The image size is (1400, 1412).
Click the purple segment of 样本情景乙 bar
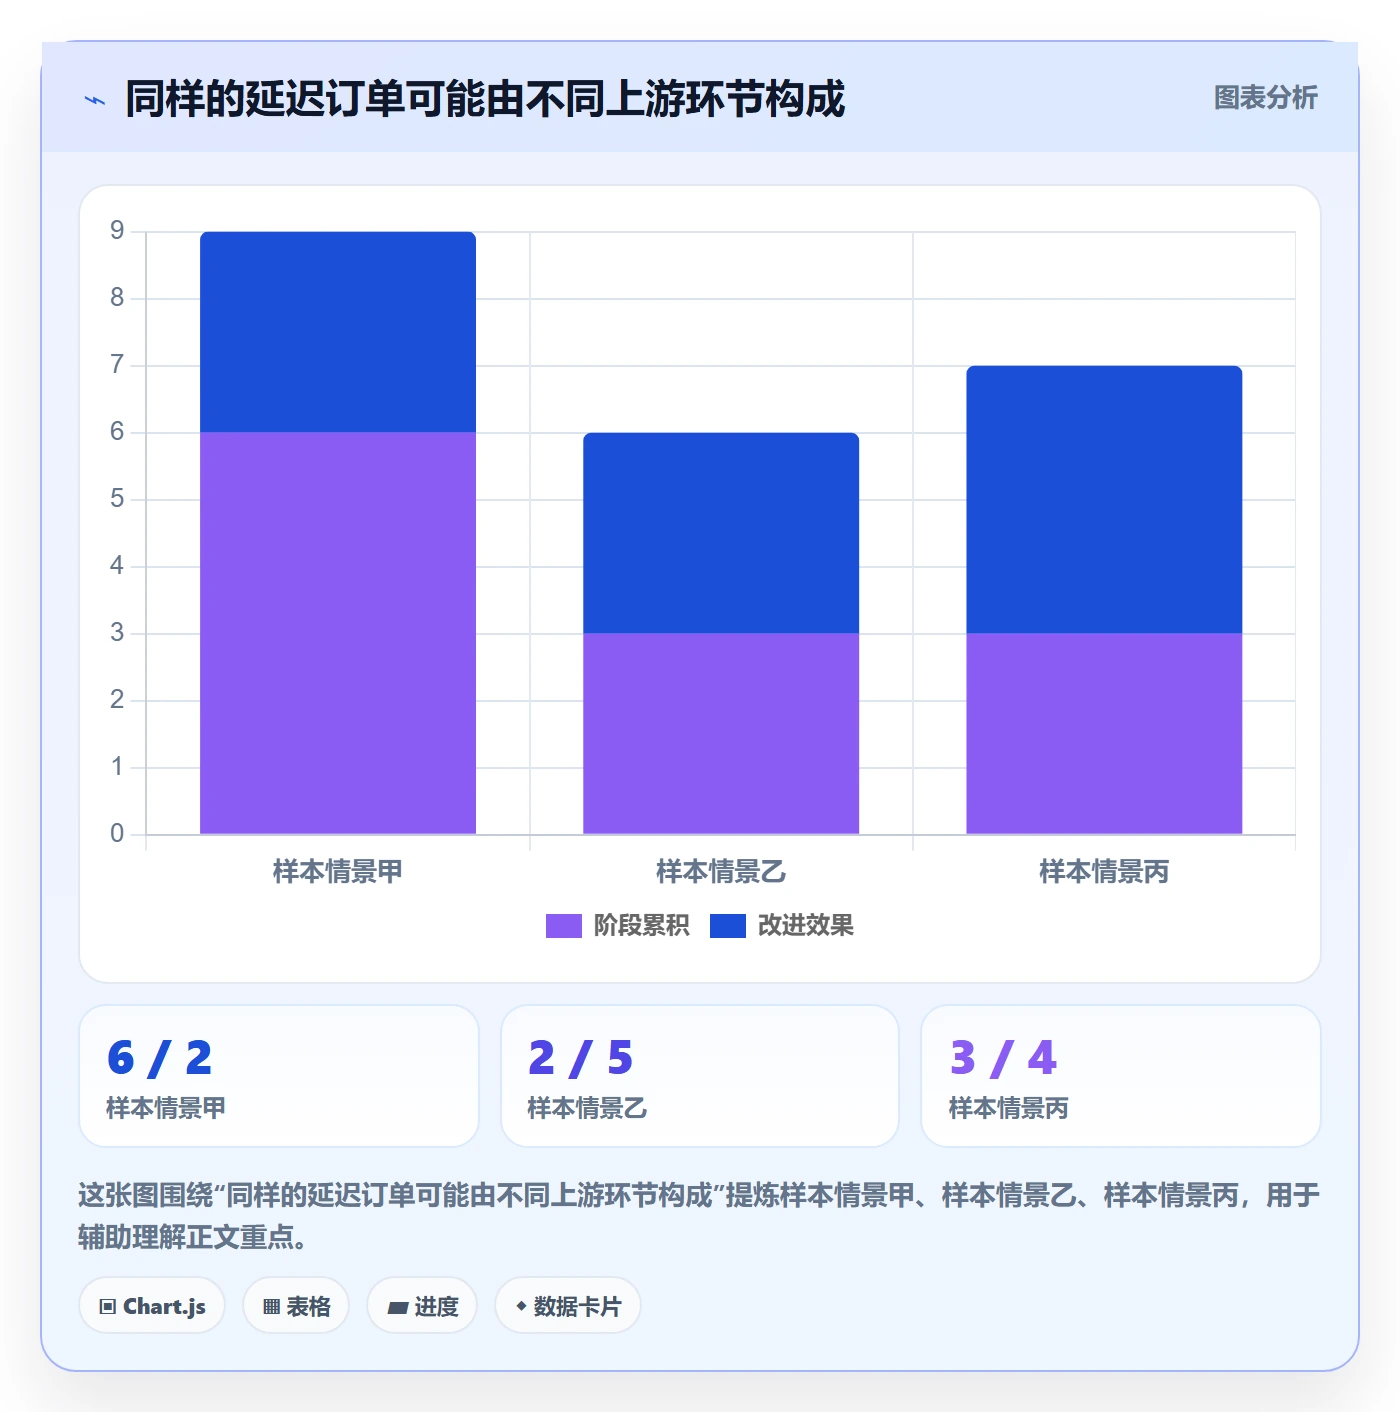coord(721,733)
